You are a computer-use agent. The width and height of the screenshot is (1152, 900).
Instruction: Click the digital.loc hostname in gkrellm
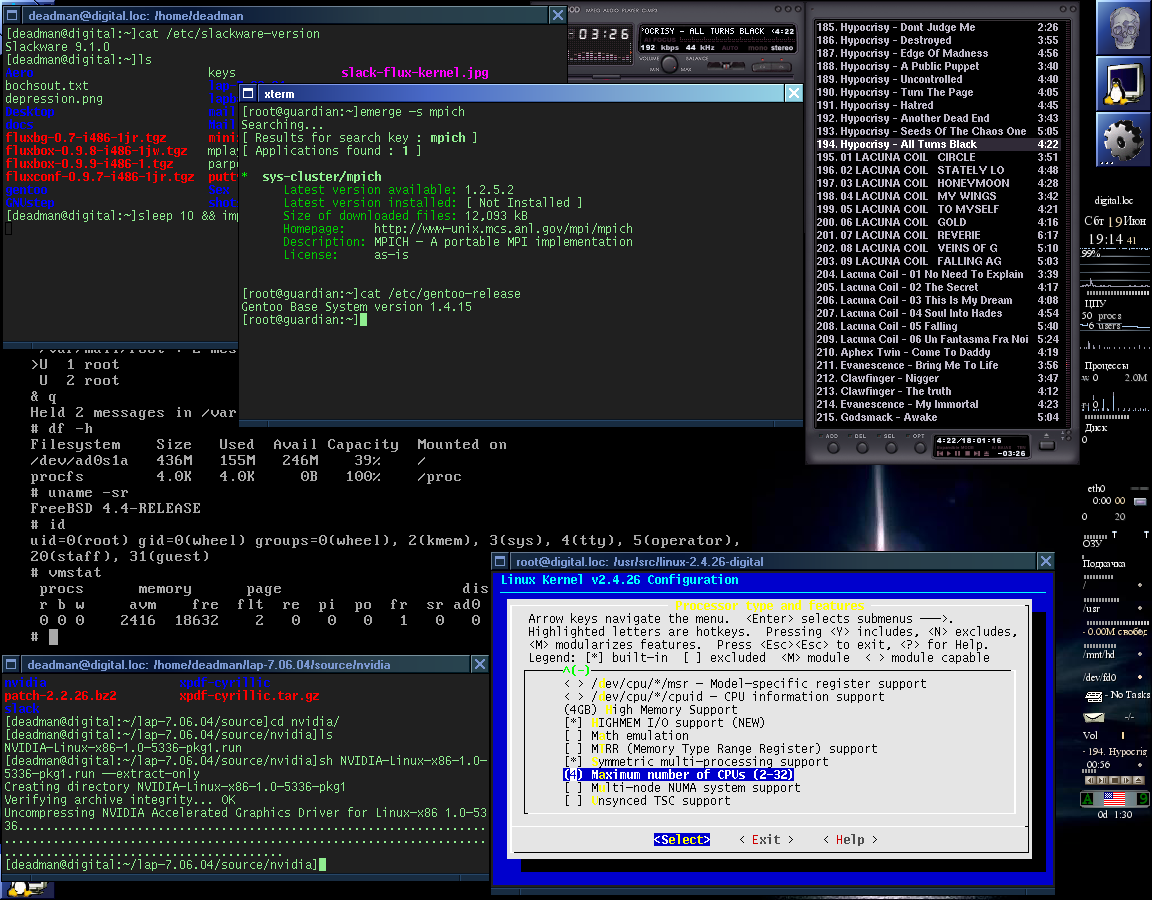coord(1114,201)
